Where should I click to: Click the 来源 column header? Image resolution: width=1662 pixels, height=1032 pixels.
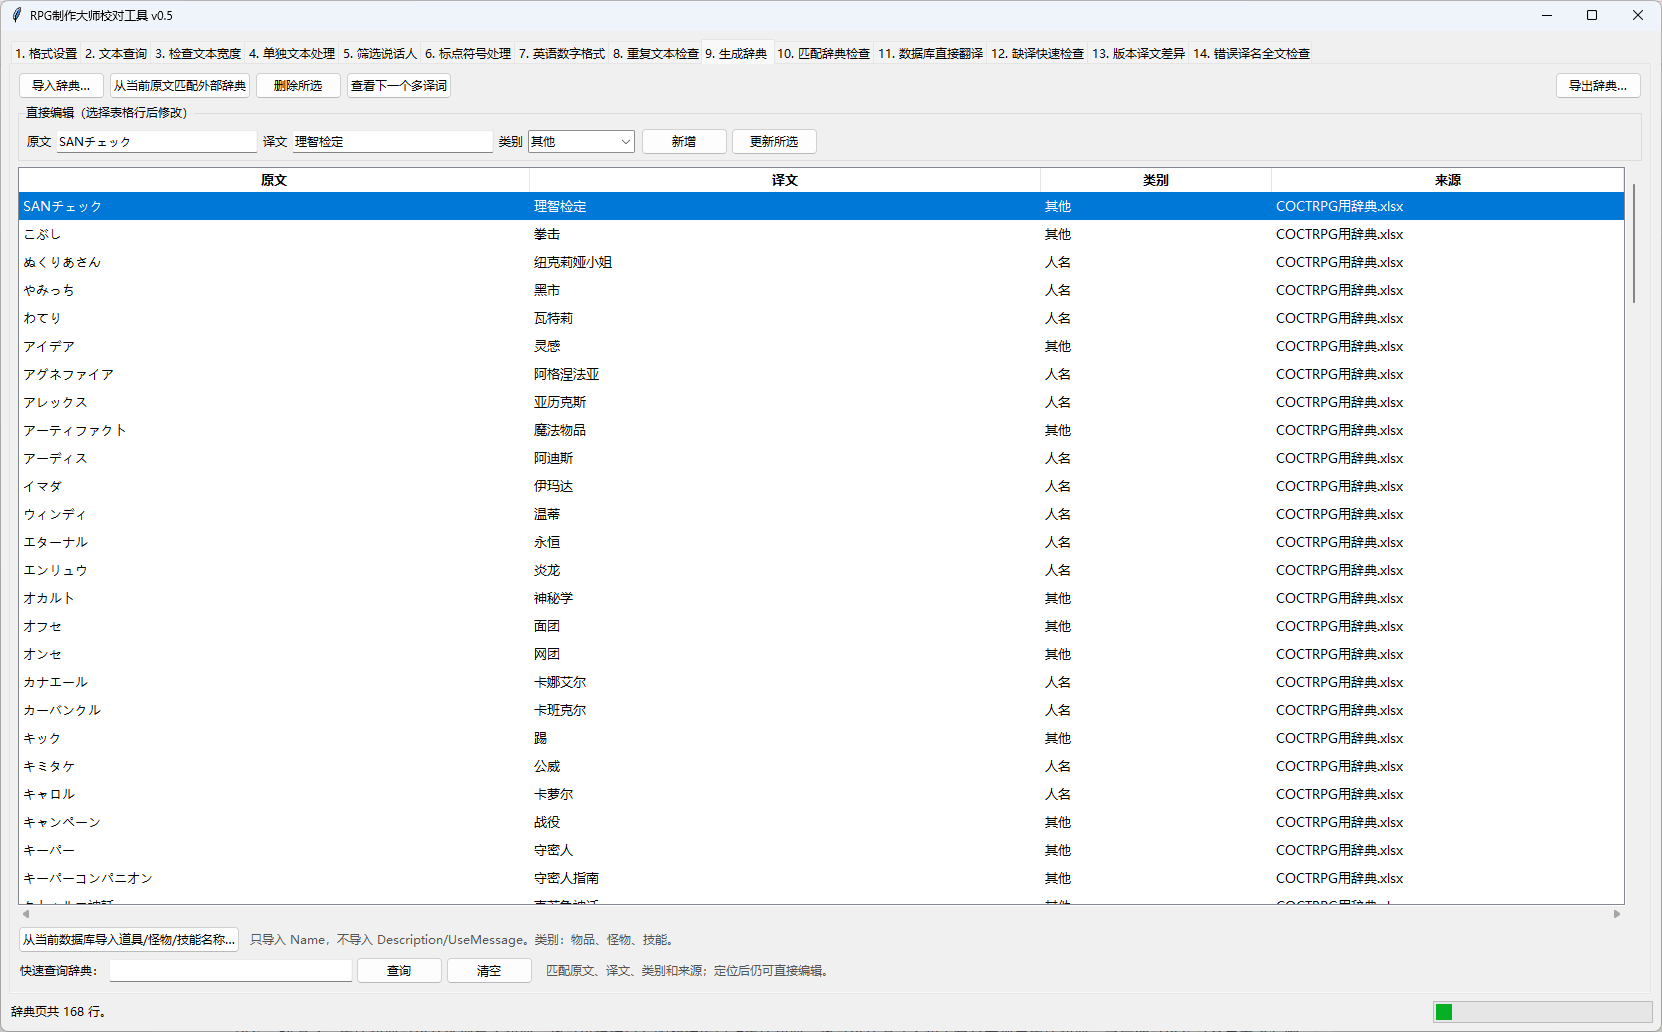coord(1448,180)
